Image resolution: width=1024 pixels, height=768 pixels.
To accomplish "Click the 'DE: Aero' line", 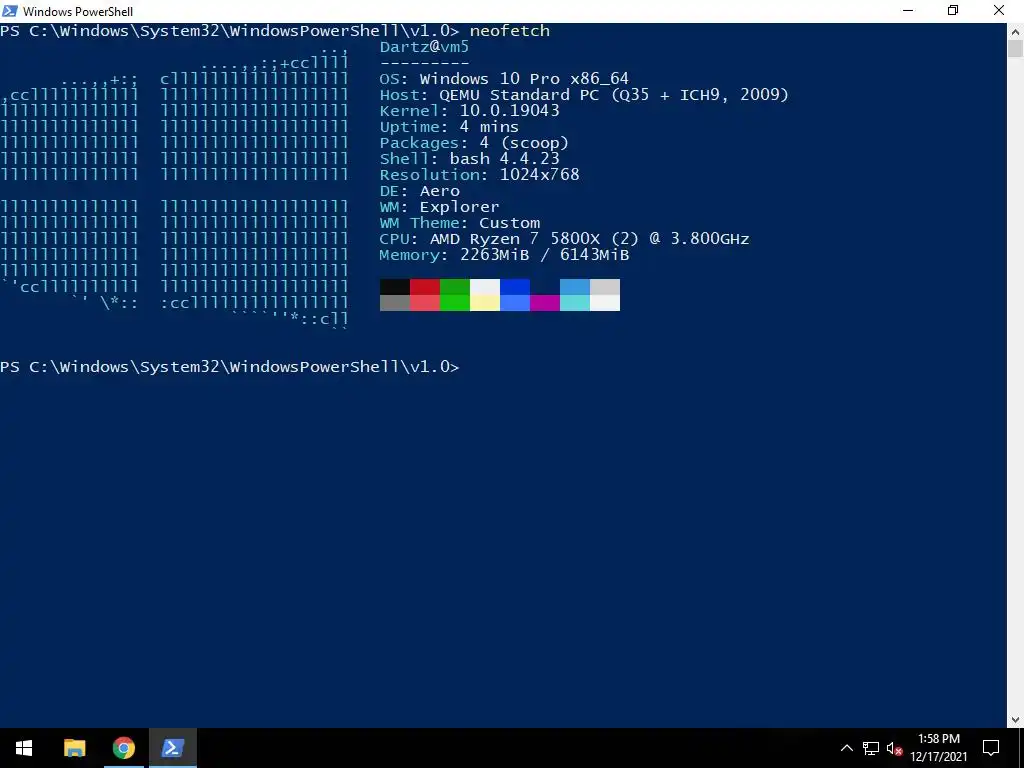I will 420,191.
